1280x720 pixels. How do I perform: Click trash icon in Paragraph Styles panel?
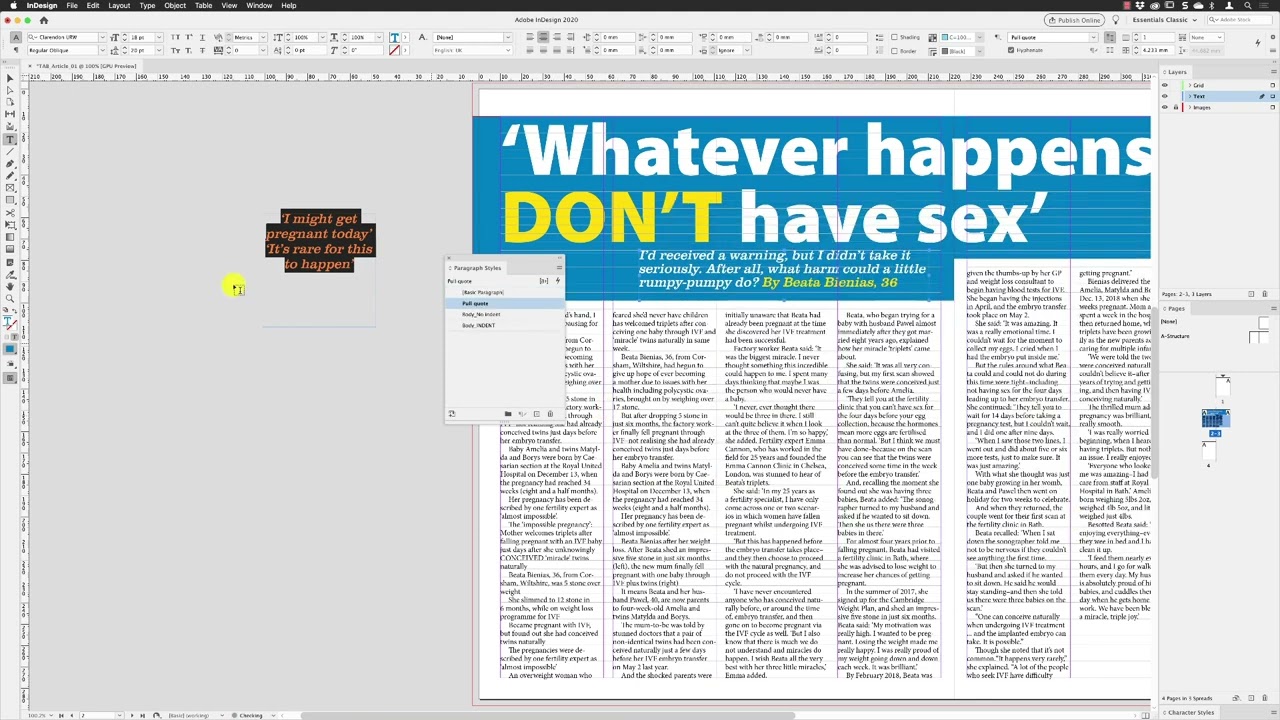549,414
